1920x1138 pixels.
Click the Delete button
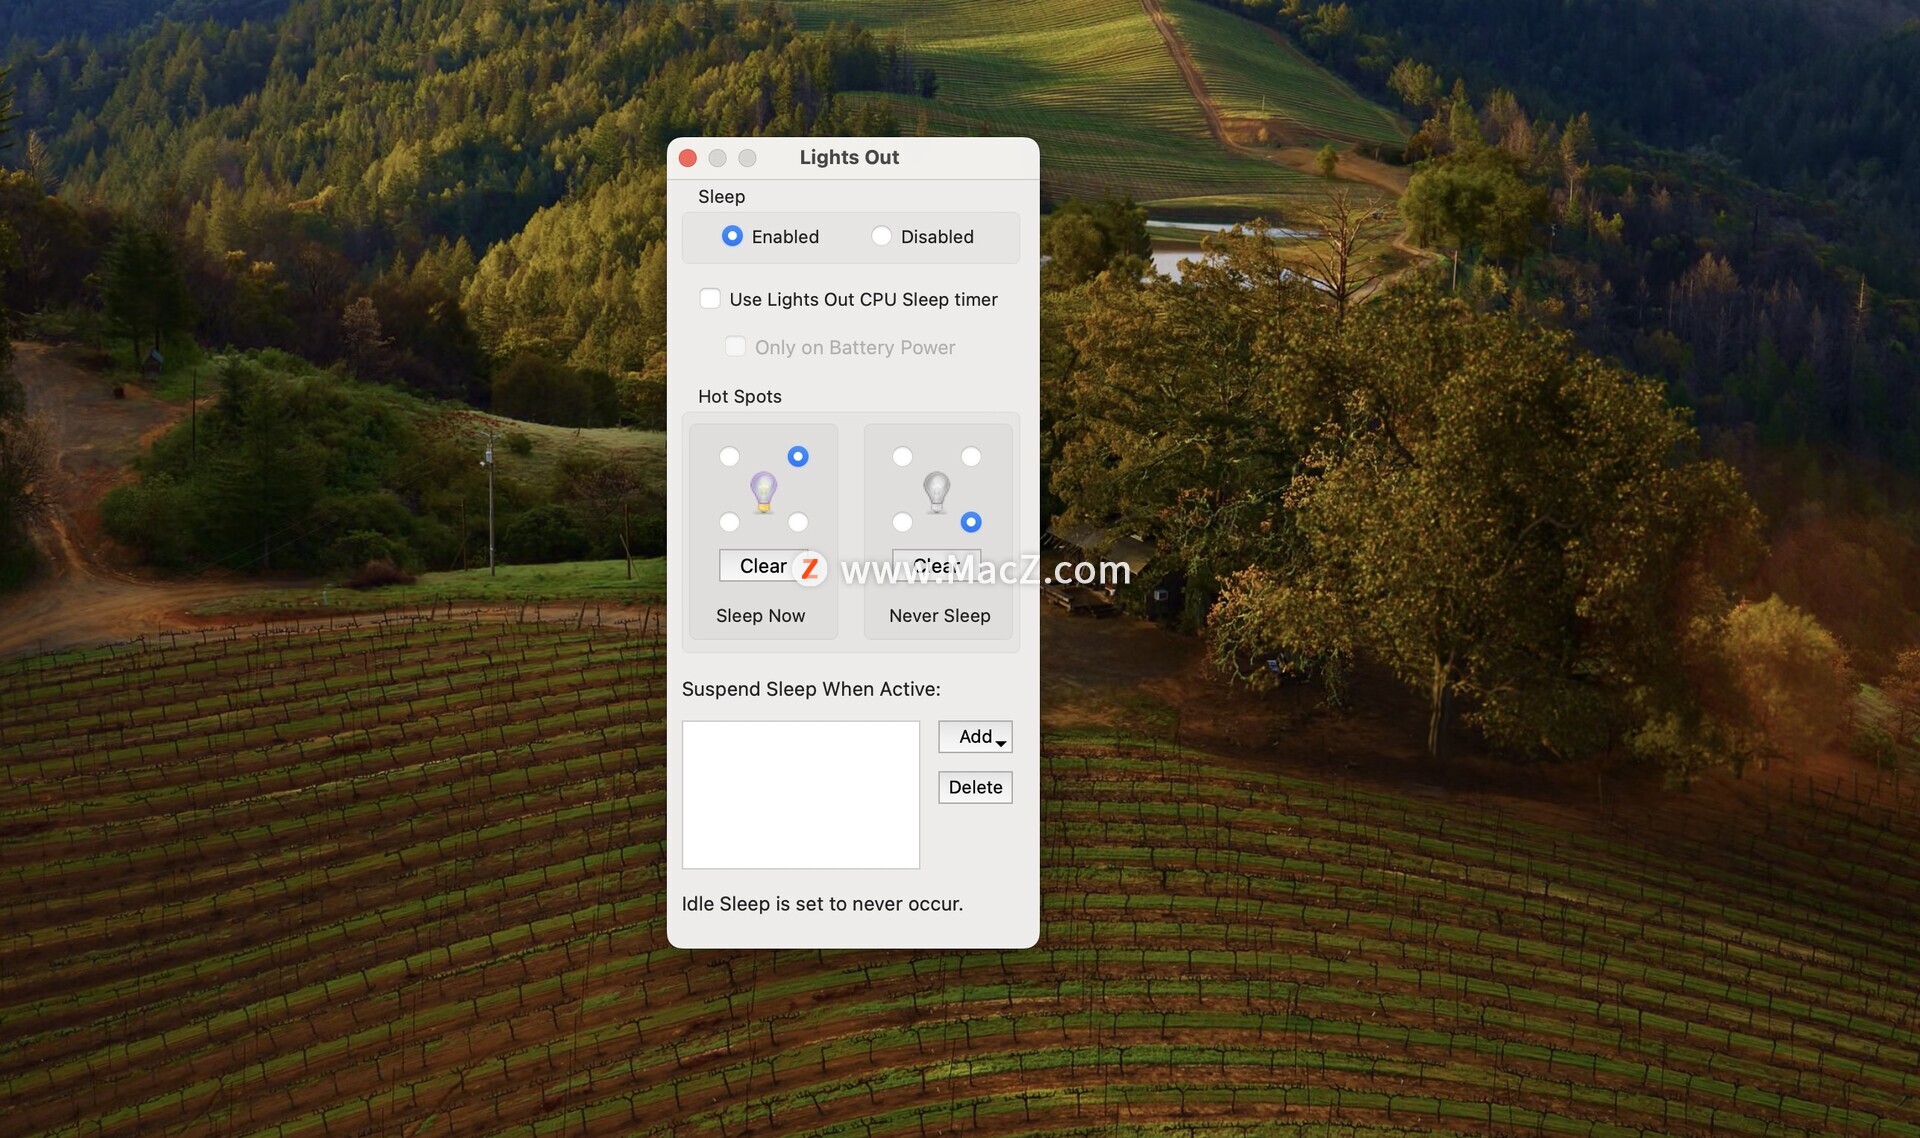click(975, 788)
